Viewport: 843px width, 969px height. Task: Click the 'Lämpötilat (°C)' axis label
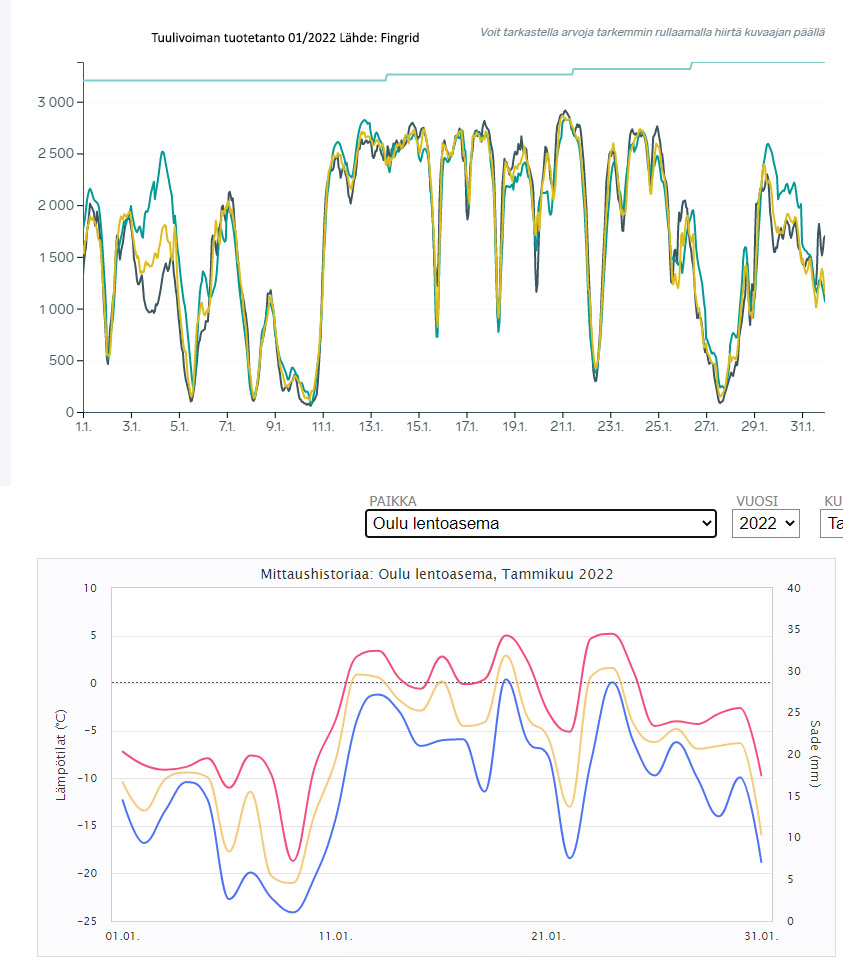(x=61, y=755)
